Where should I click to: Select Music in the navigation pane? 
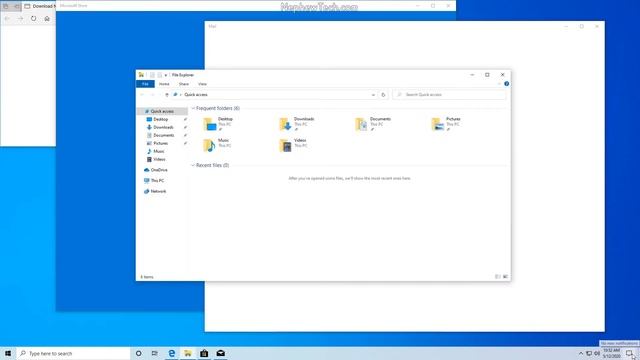[158, 151]
